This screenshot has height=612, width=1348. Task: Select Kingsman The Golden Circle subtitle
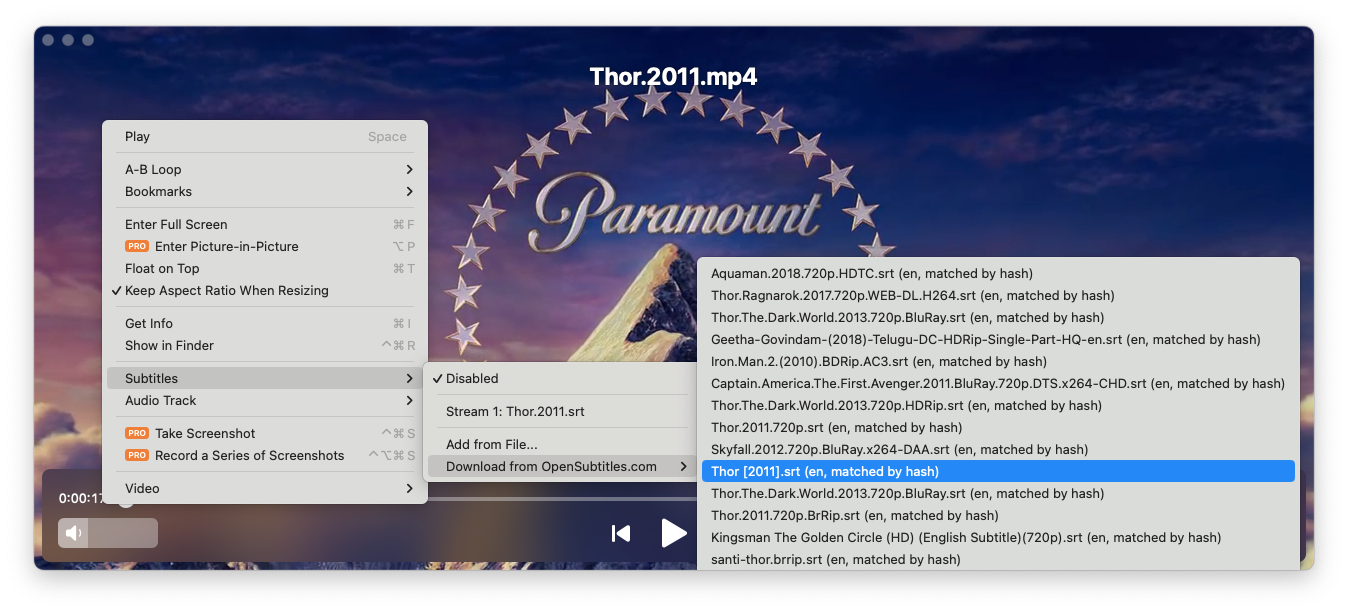(998, 537)
